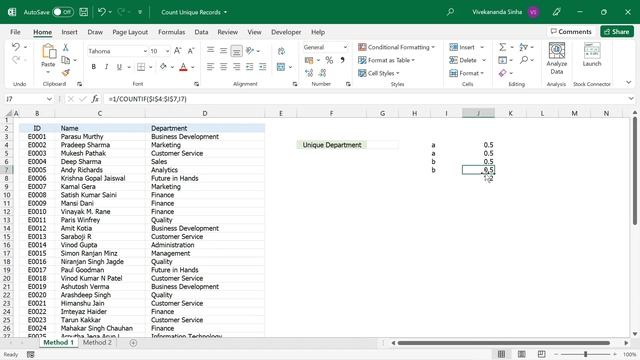Toggle Align Right horizontal alignment
This screenshot has width=640, height=360.
(x=236, y=67)
